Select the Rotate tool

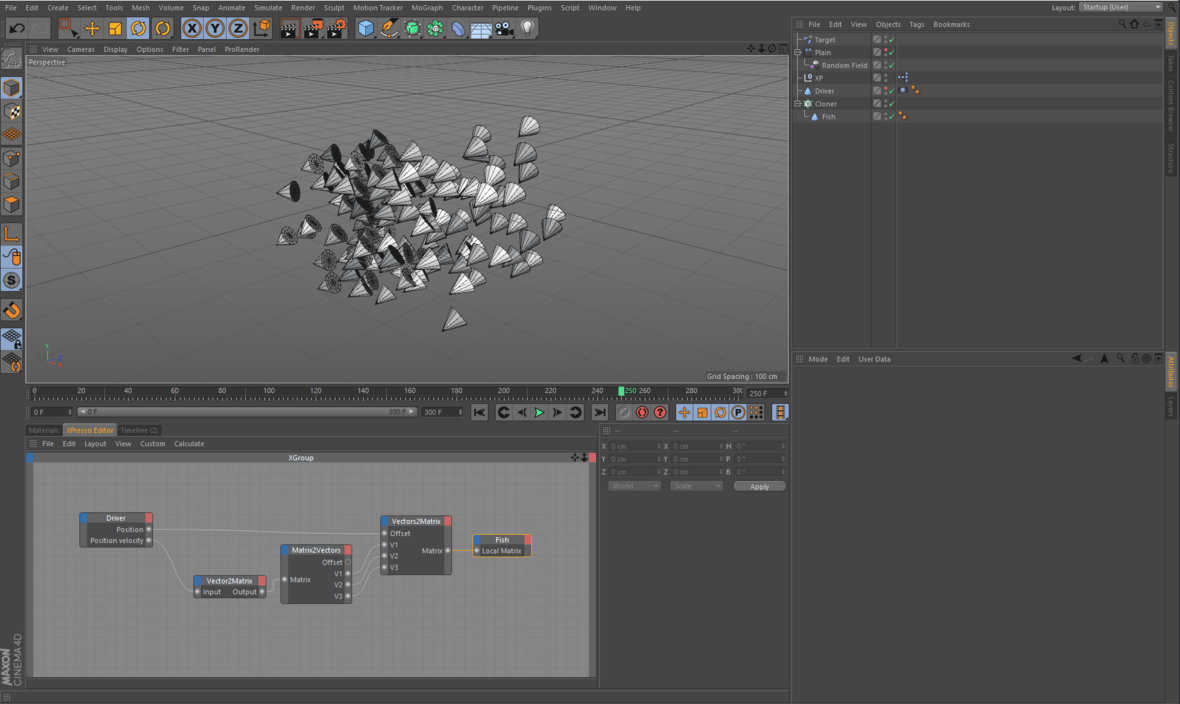coord(140,28)
